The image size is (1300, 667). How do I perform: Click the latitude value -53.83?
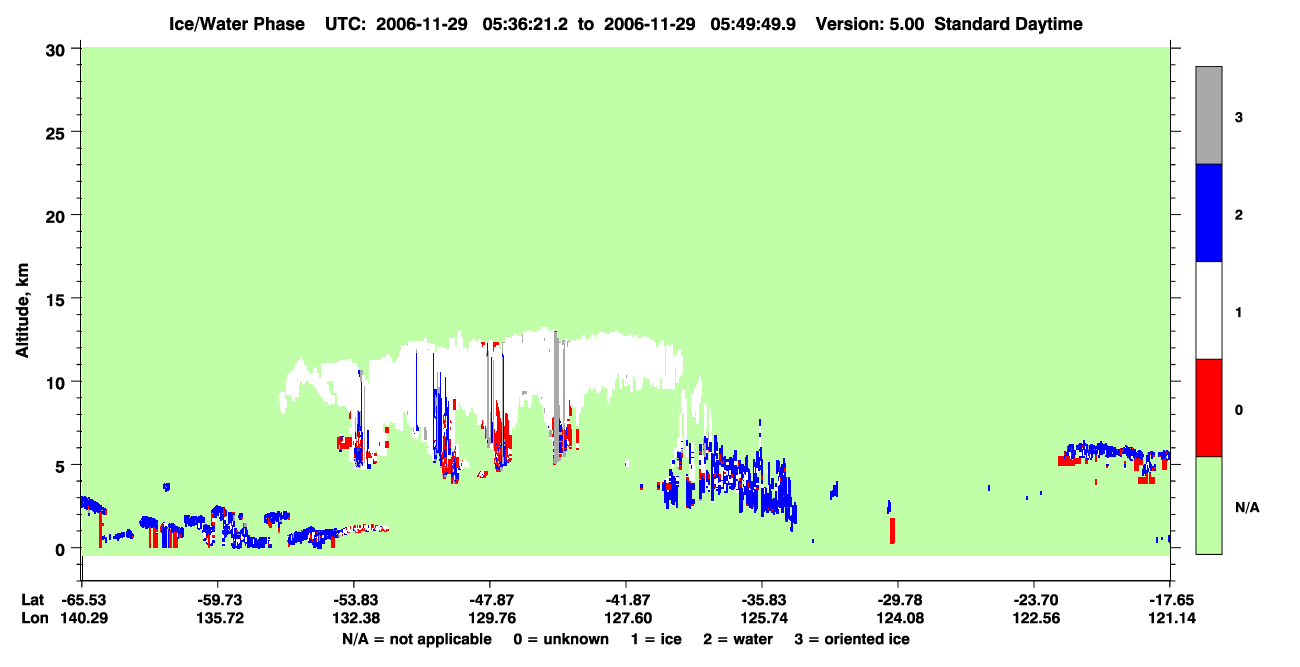[353, 599]
